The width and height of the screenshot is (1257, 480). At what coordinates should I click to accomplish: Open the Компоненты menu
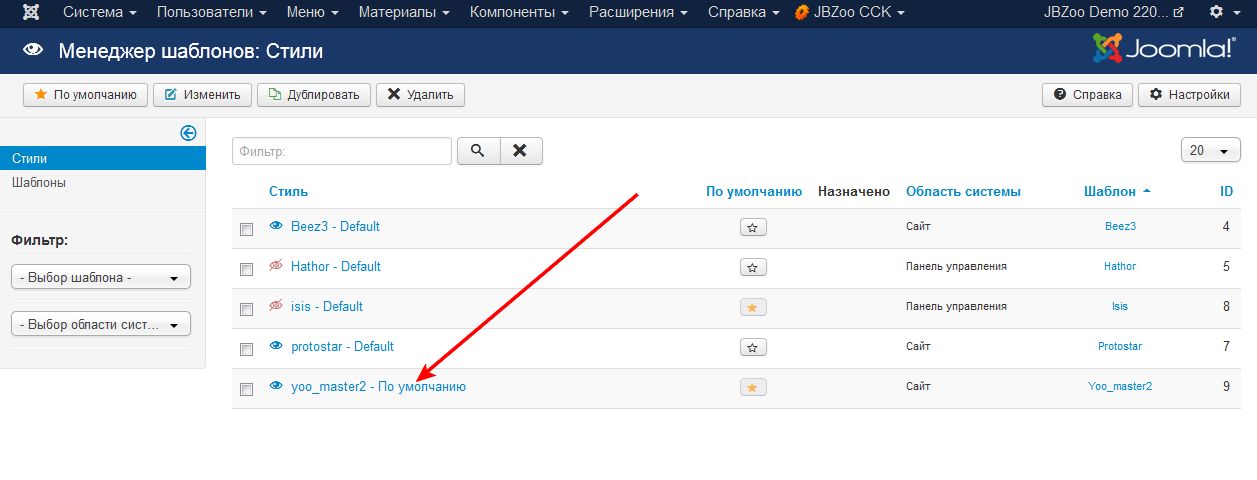[518, 13]
